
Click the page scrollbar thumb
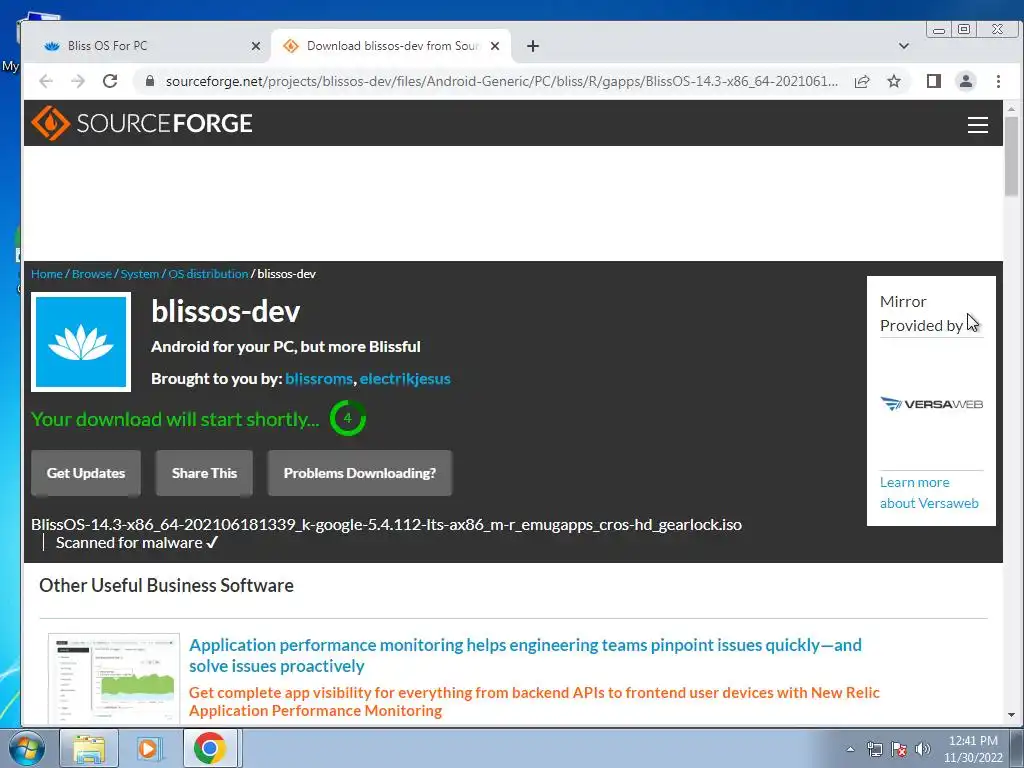pyautogui.click(x=1011, y=155)
